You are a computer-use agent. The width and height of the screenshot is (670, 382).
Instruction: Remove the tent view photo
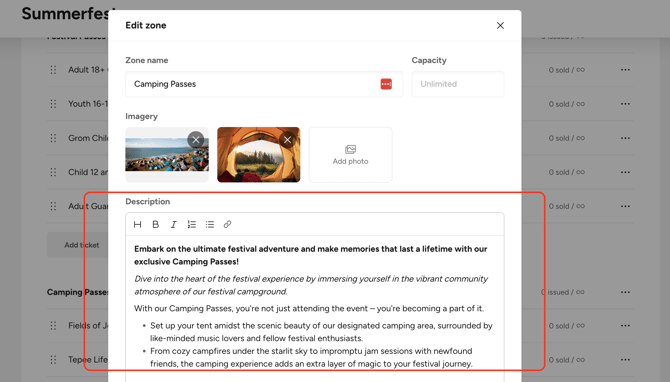point(287,139)
